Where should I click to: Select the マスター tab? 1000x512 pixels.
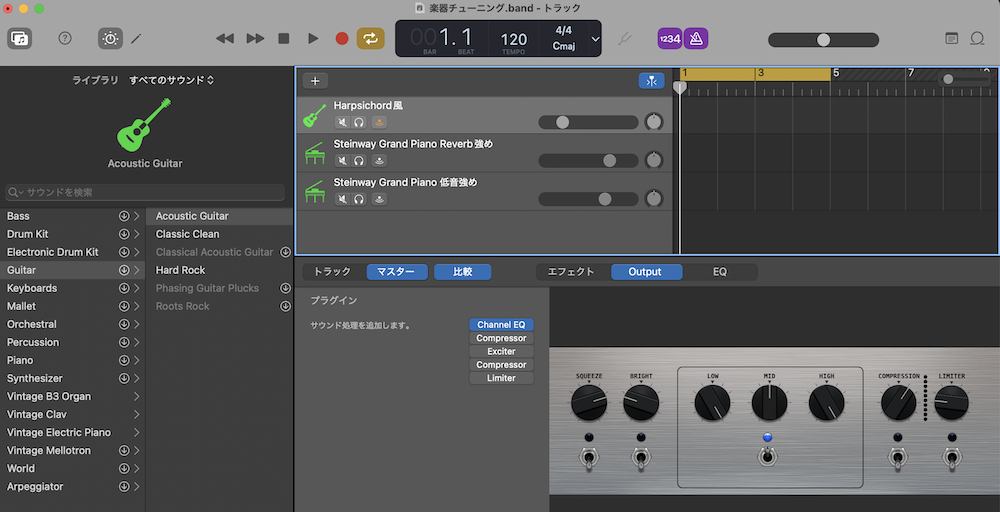(x=397, y=271)
